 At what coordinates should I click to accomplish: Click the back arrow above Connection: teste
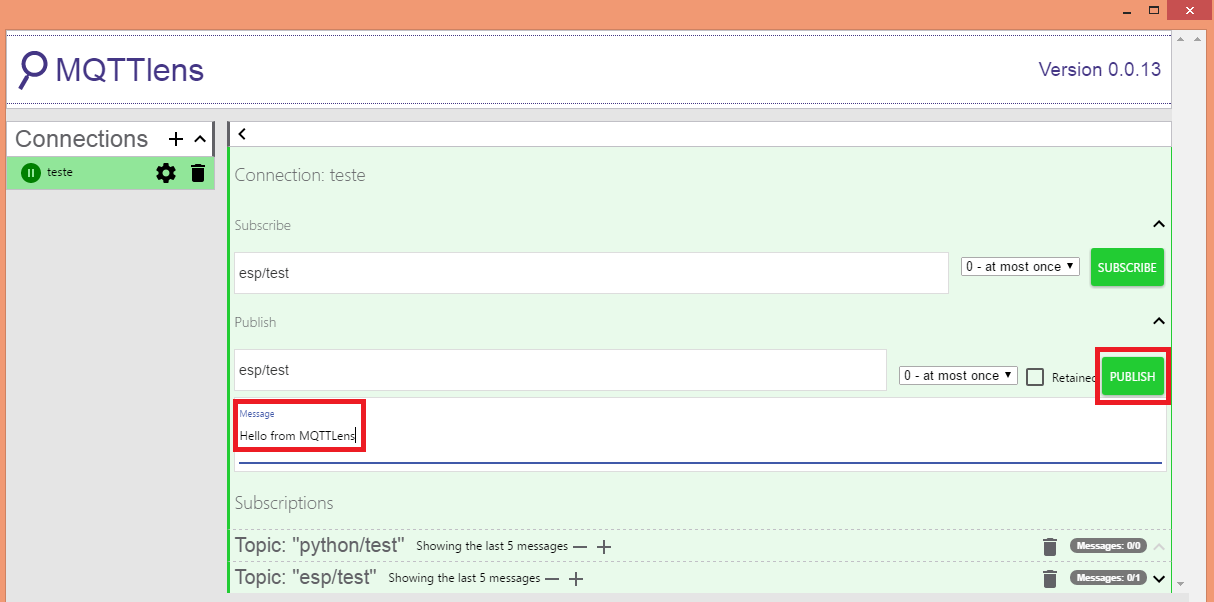(x=241, y=132)
